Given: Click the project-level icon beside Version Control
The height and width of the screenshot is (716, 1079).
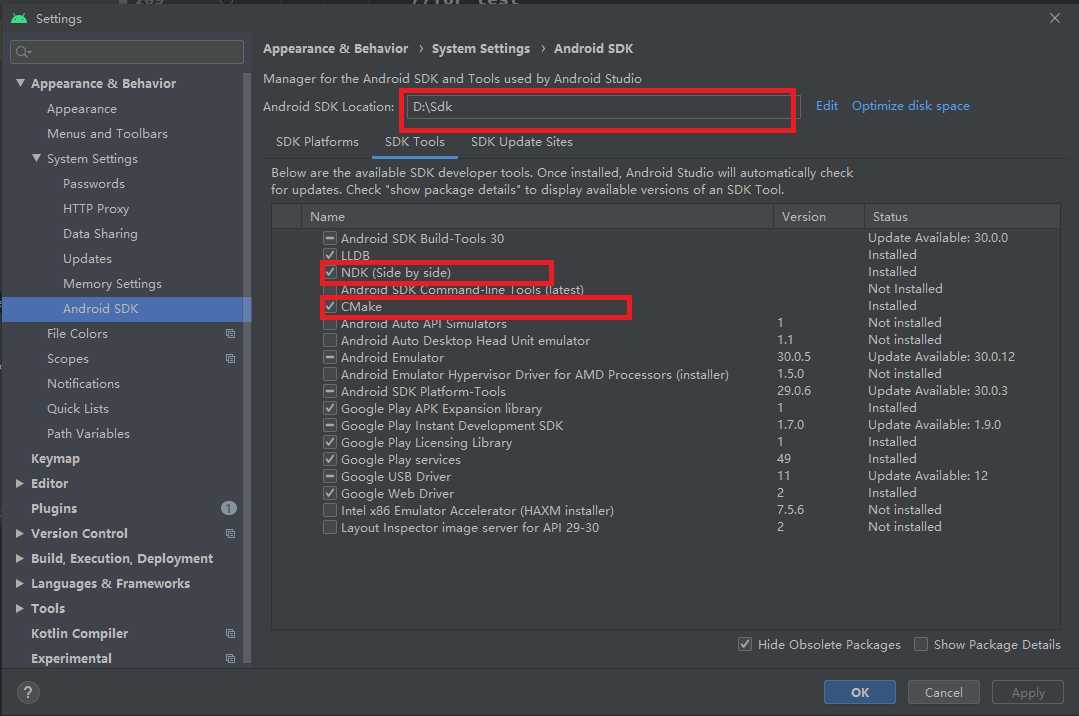Looking at the screenshot, I should [x=231, y=534].
